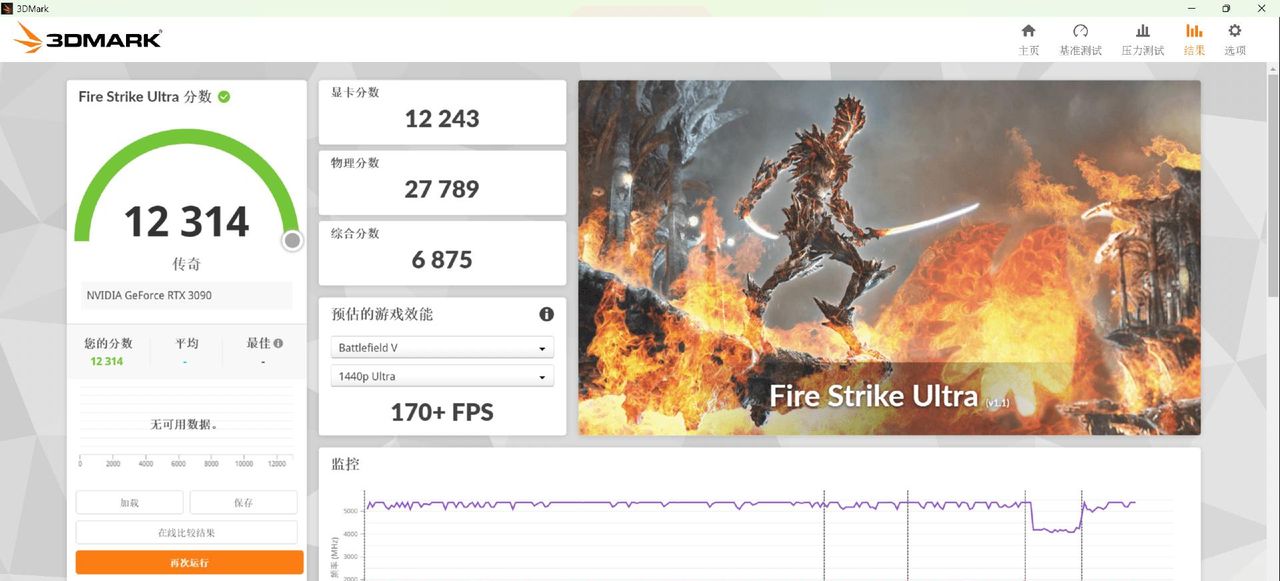Open the Benchmarks (基准测试) tab

pyautogui.click(x=1080, y=40)
